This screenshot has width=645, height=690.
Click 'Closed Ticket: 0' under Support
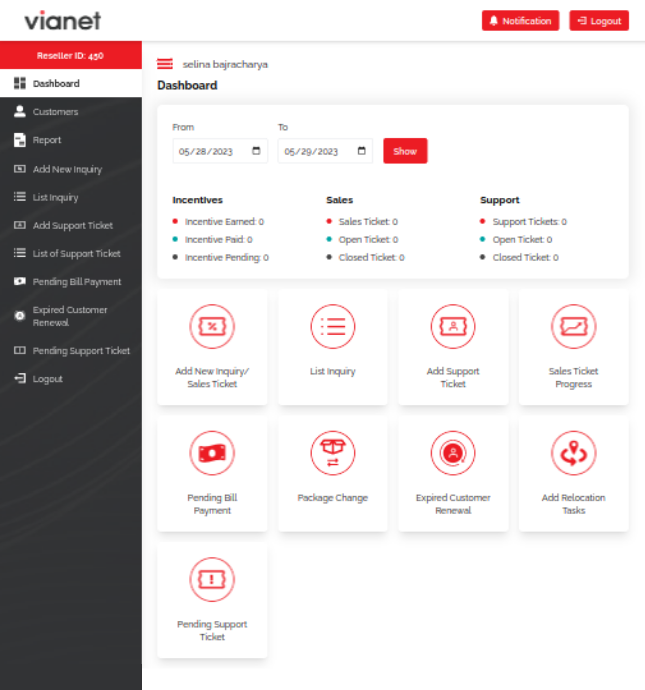(x=525, y=257)
